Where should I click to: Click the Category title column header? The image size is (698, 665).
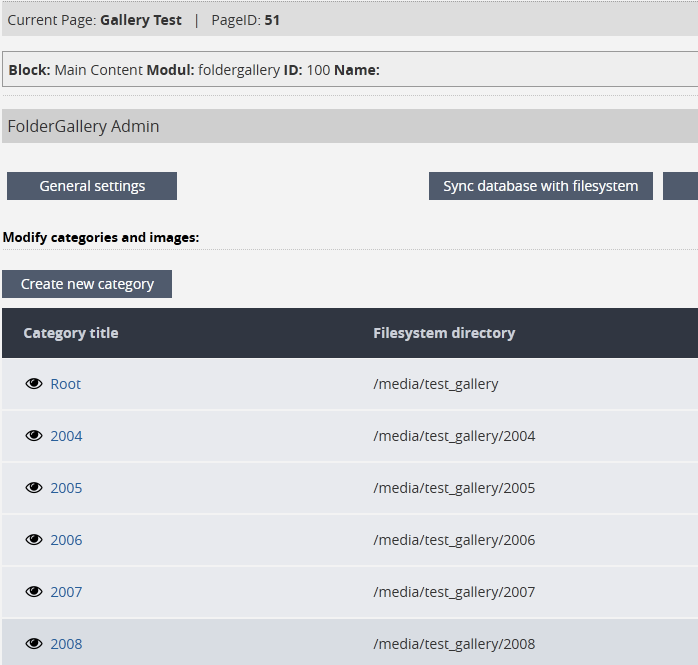[71, 333]
